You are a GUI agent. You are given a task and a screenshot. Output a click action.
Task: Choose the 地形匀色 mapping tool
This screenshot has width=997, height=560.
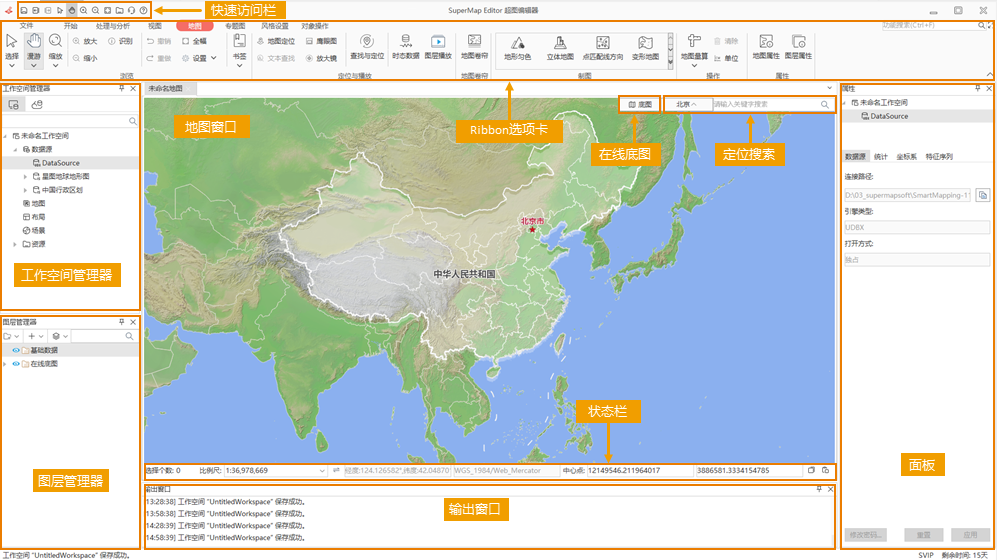[517, 43]
